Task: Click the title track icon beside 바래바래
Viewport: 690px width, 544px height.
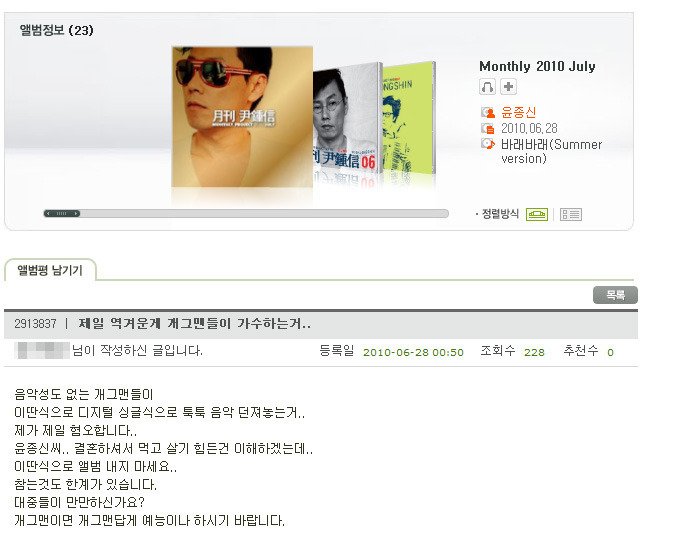Action: [488, 144]
